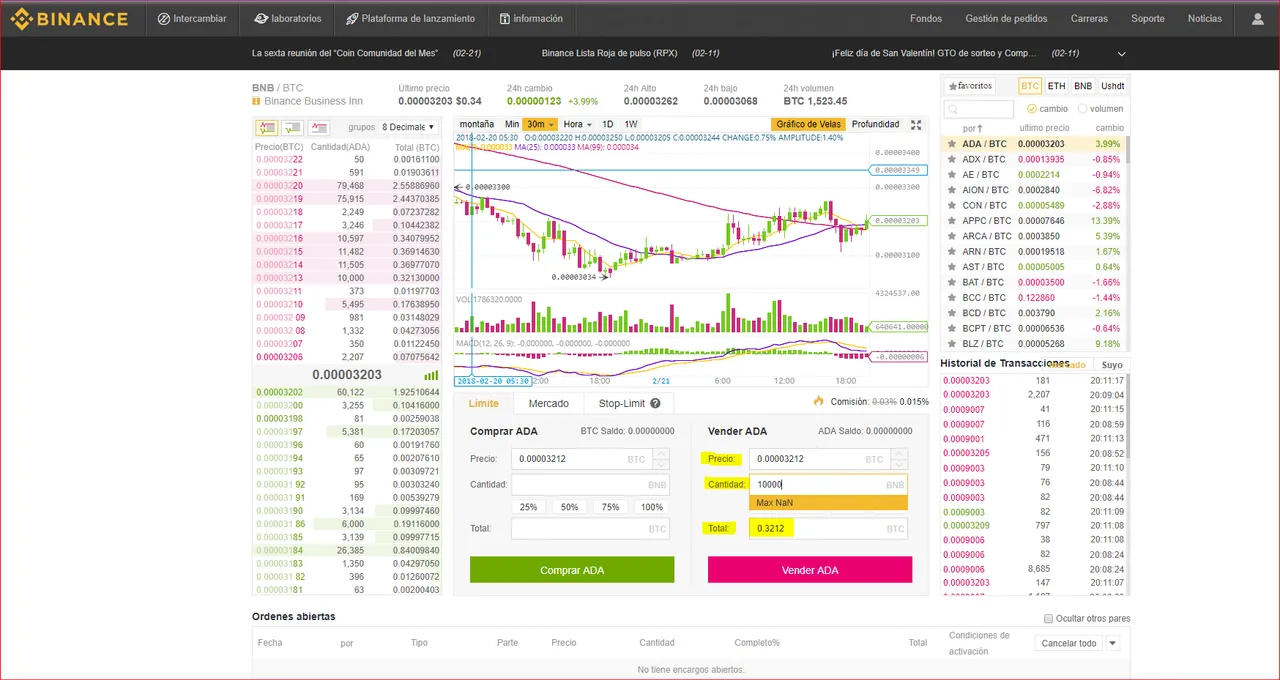Open the Hora interval dropdown
Screen dimensions: 1280x680
577,124
